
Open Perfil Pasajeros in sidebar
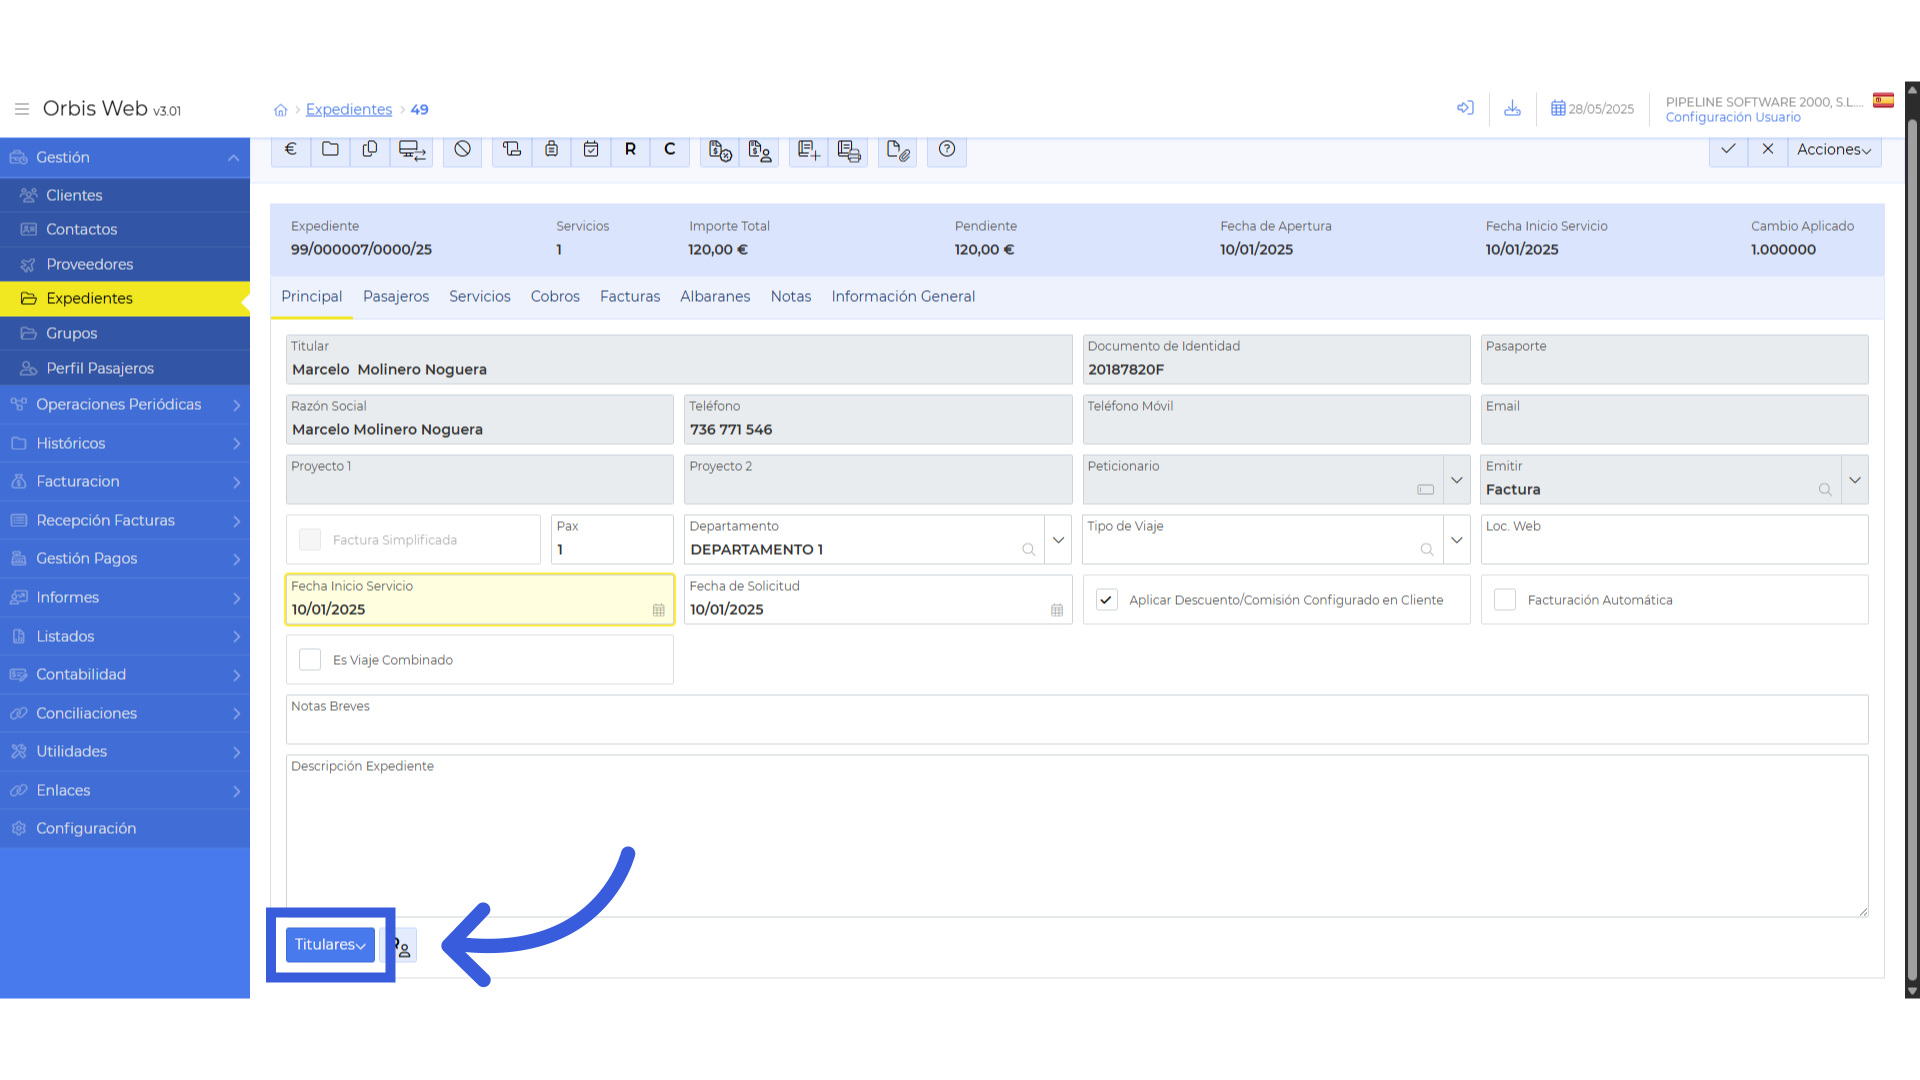click(125, 369)
